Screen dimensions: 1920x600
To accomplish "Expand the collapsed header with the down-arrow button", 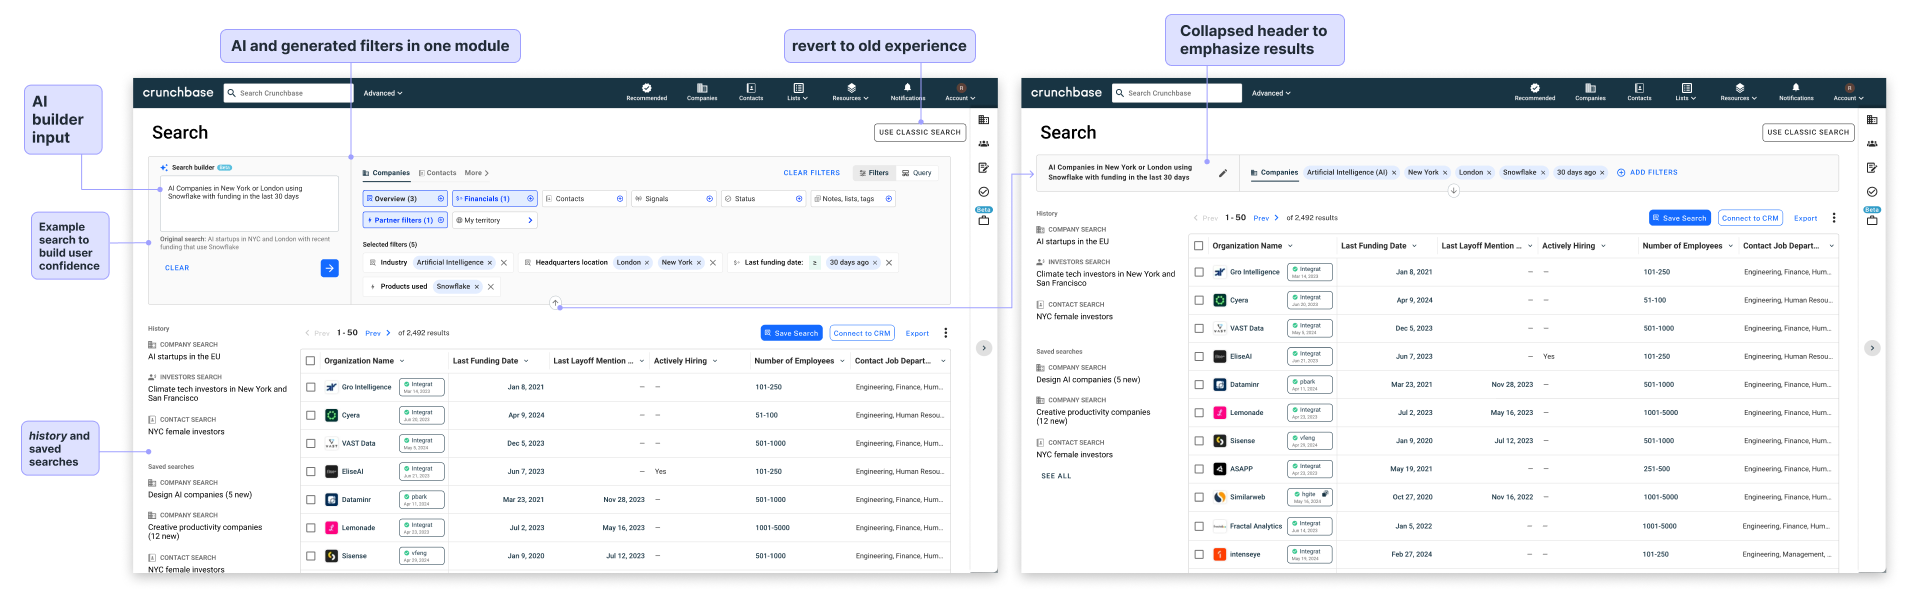I will click(1453, 190).
